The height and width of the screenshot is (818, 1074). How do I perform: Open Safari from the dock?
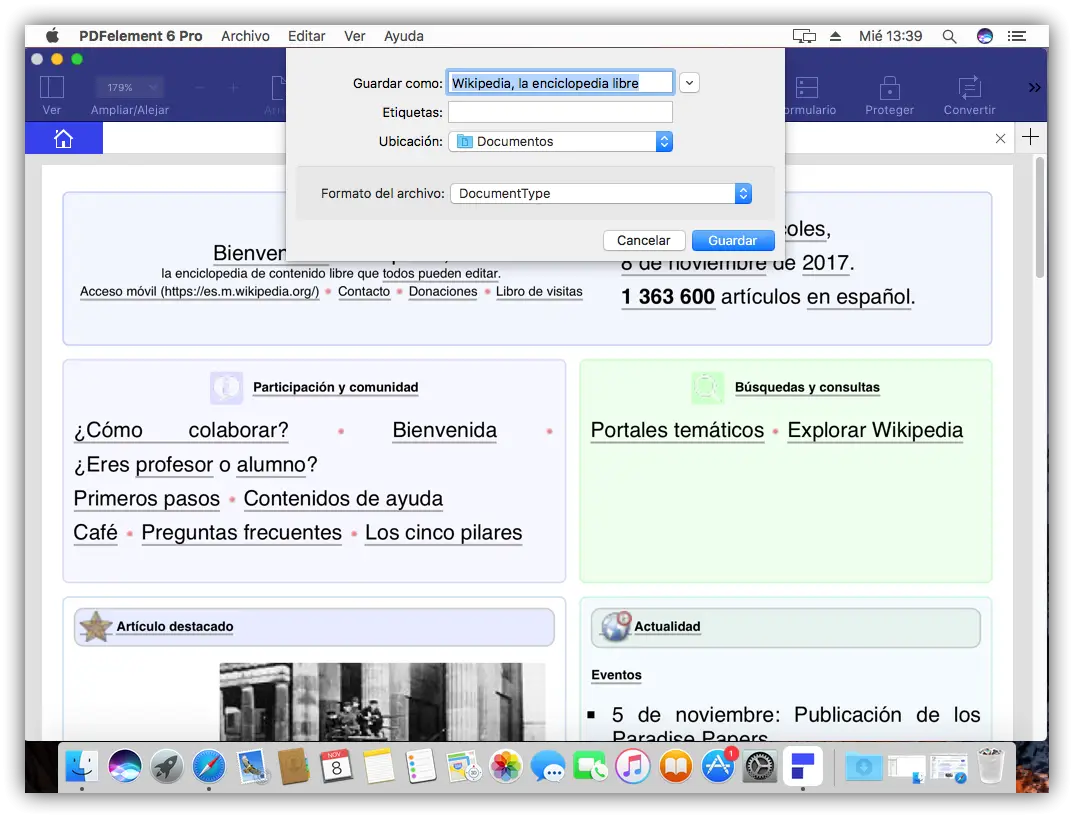(209, 765)
